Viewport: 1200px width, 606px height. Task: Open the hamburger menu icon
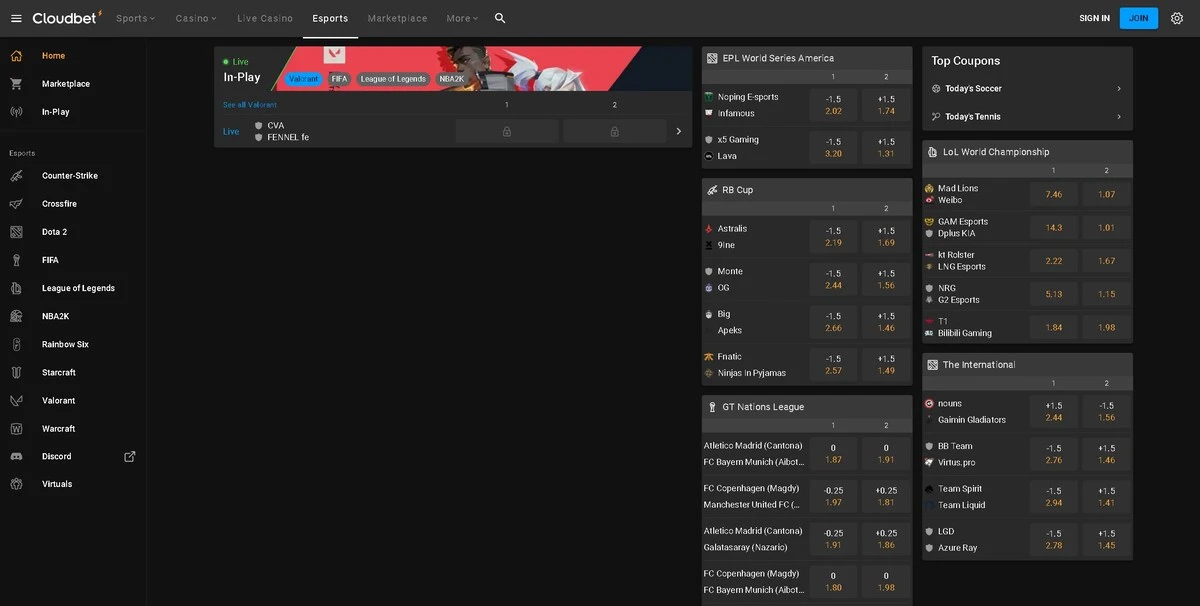point(16,18)
